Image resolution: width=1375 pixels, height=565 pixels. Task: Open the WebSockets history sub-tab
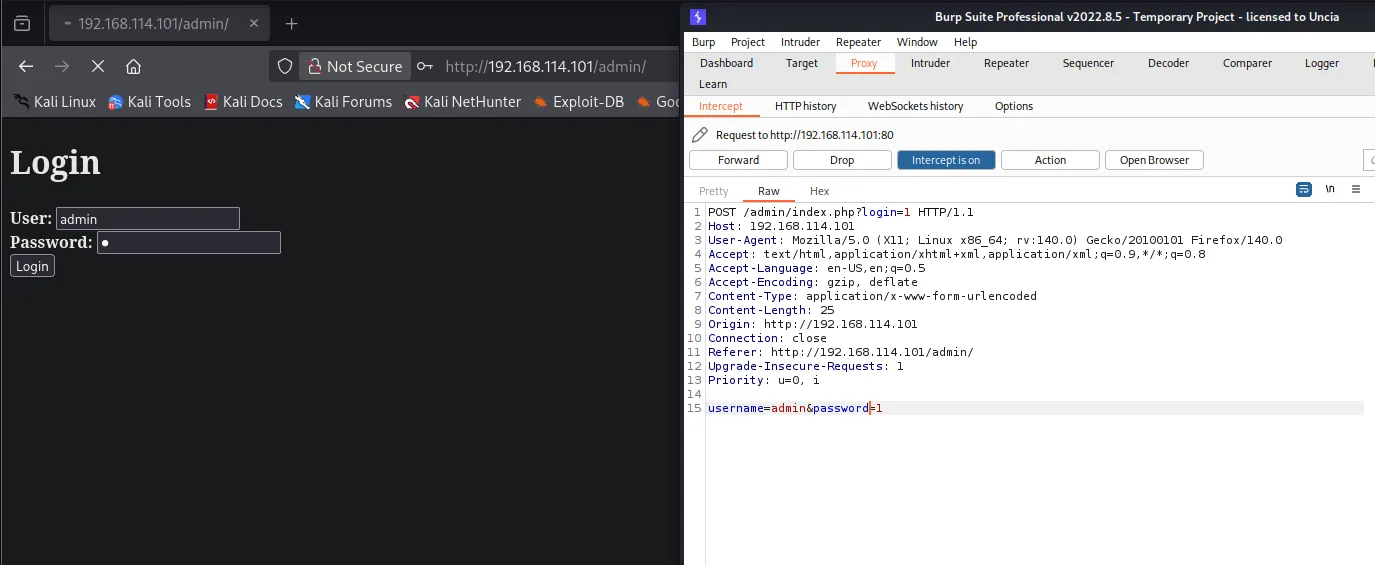pyautogui.click(x=915, y=106)
